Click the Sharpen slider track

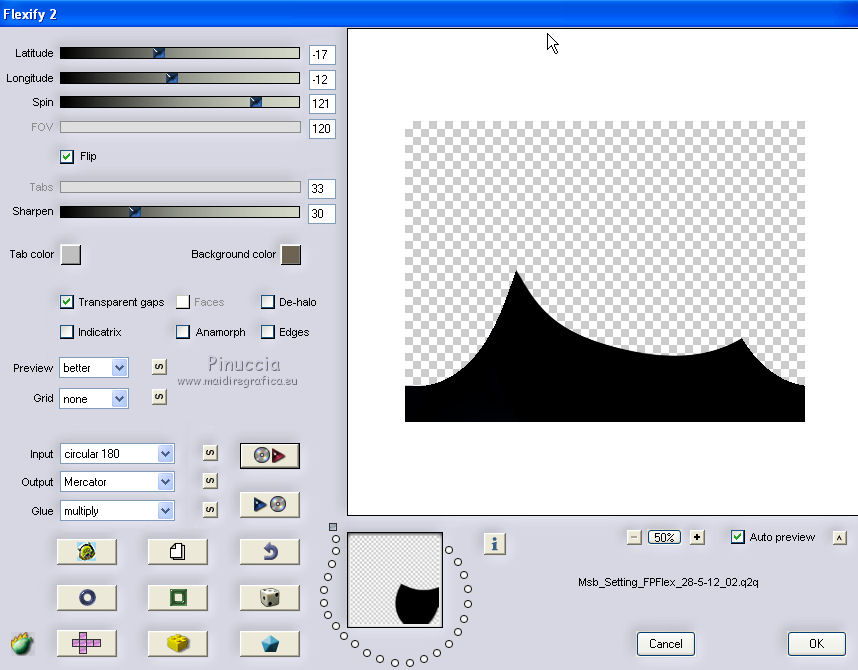pos(179,212)
